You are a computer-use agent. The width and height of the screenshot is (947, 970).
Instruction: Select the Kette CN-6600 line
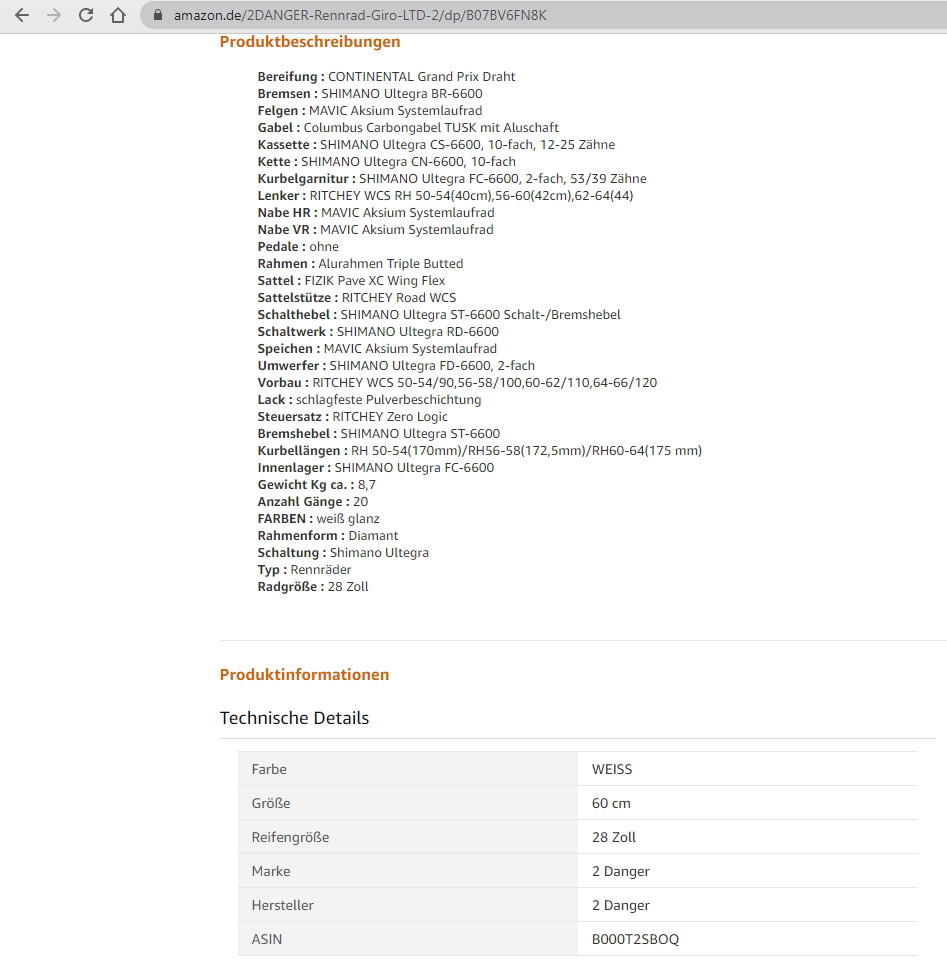click(387, 161)
